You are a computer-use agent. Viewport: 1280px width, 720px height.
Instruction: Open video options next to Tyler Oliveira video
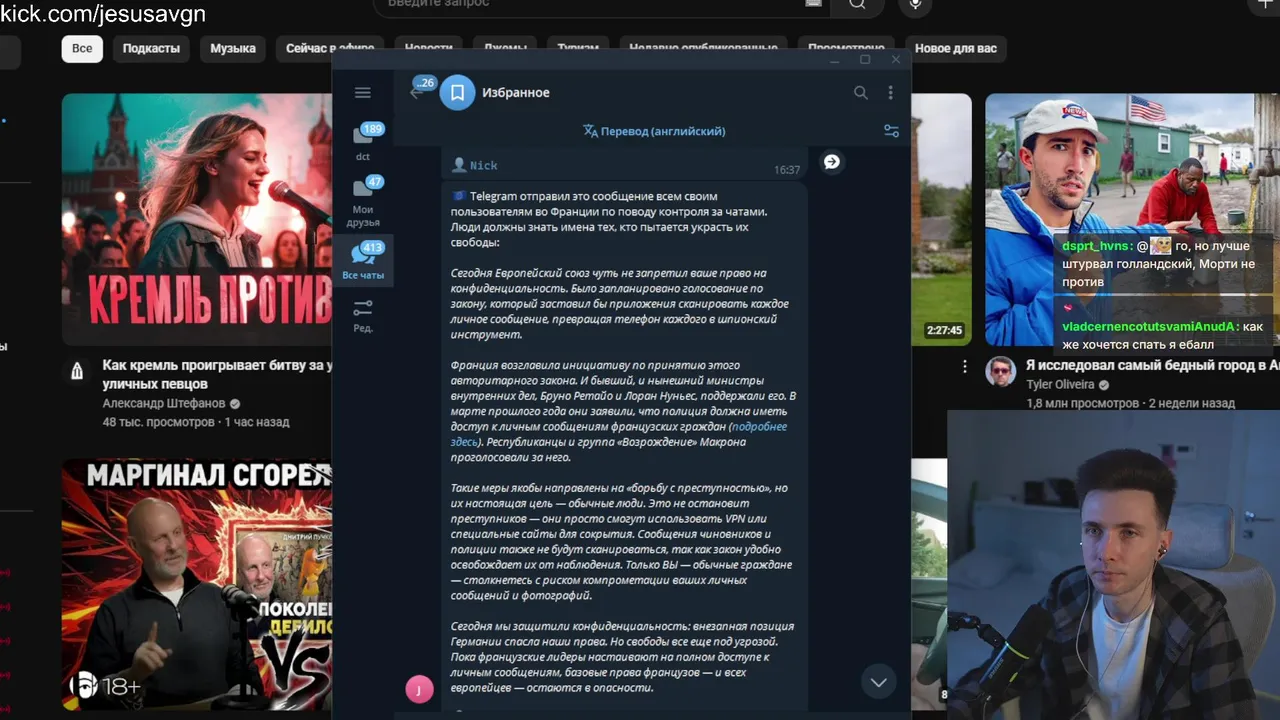pyautogui.click(x=965, y=367)
